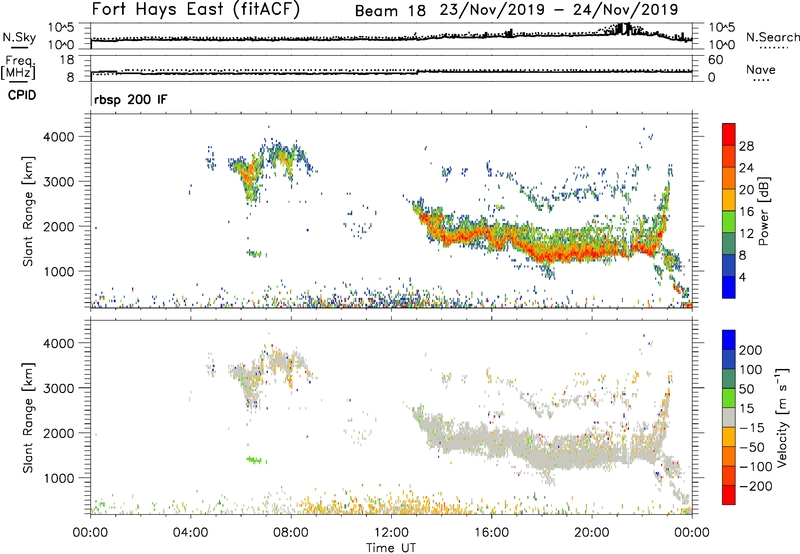Click the 'rbsp 200 IF' text
This screenshot has width=800, height=554.
130,99
